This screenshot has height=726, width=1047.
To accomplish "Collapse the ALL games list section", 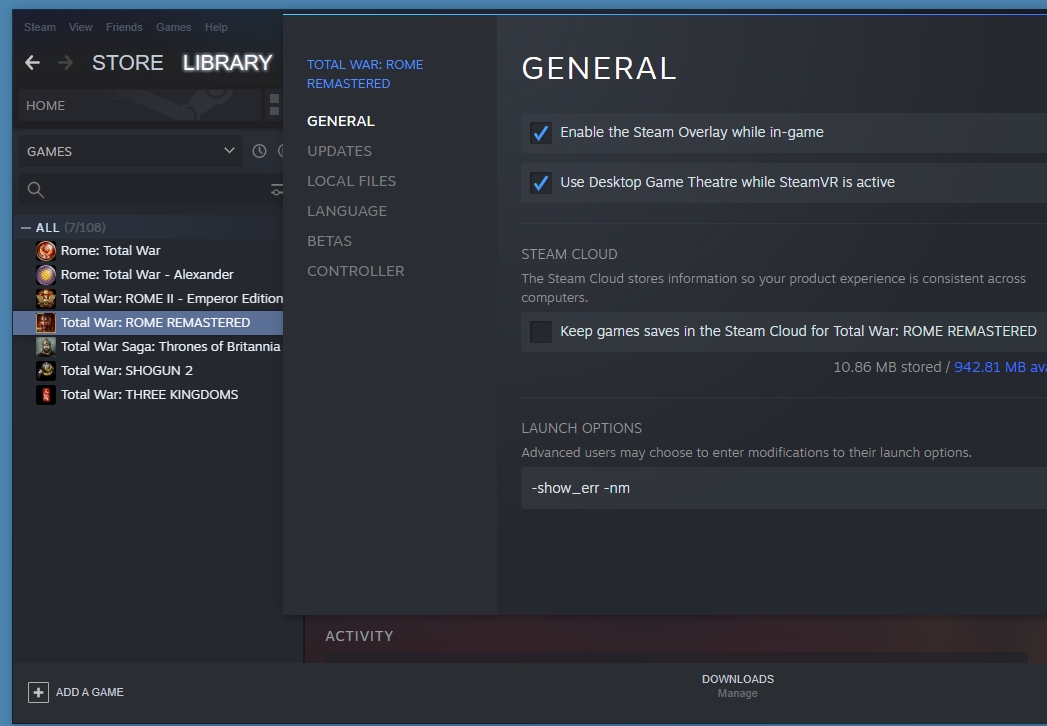I will click(26, 228).
